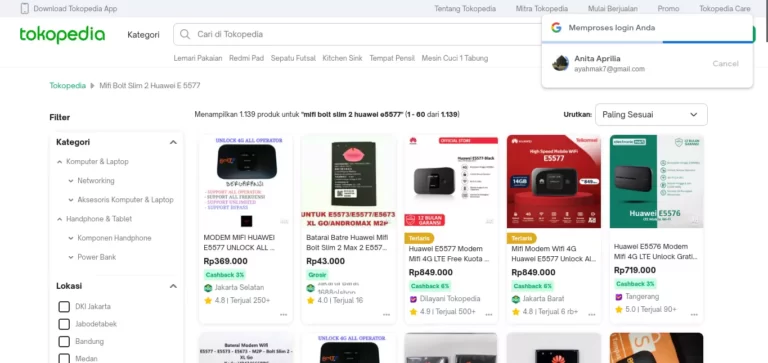
Task: Open three-dot menu on Huawei E5576 Modem card
Action: [x=694, y=315]
